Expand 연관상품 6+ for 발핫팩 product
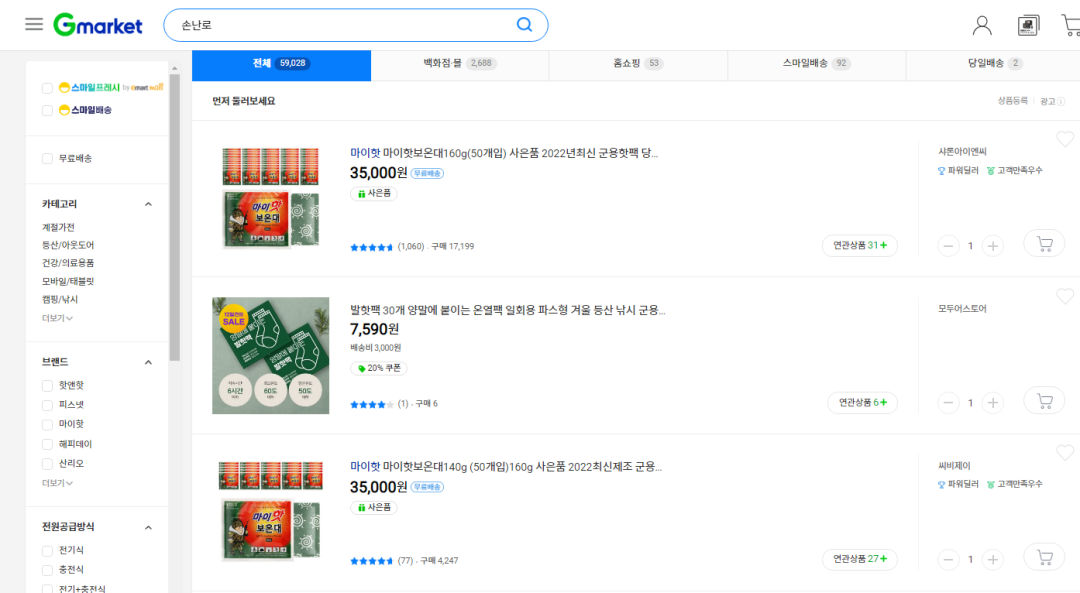 coord(862,402)
